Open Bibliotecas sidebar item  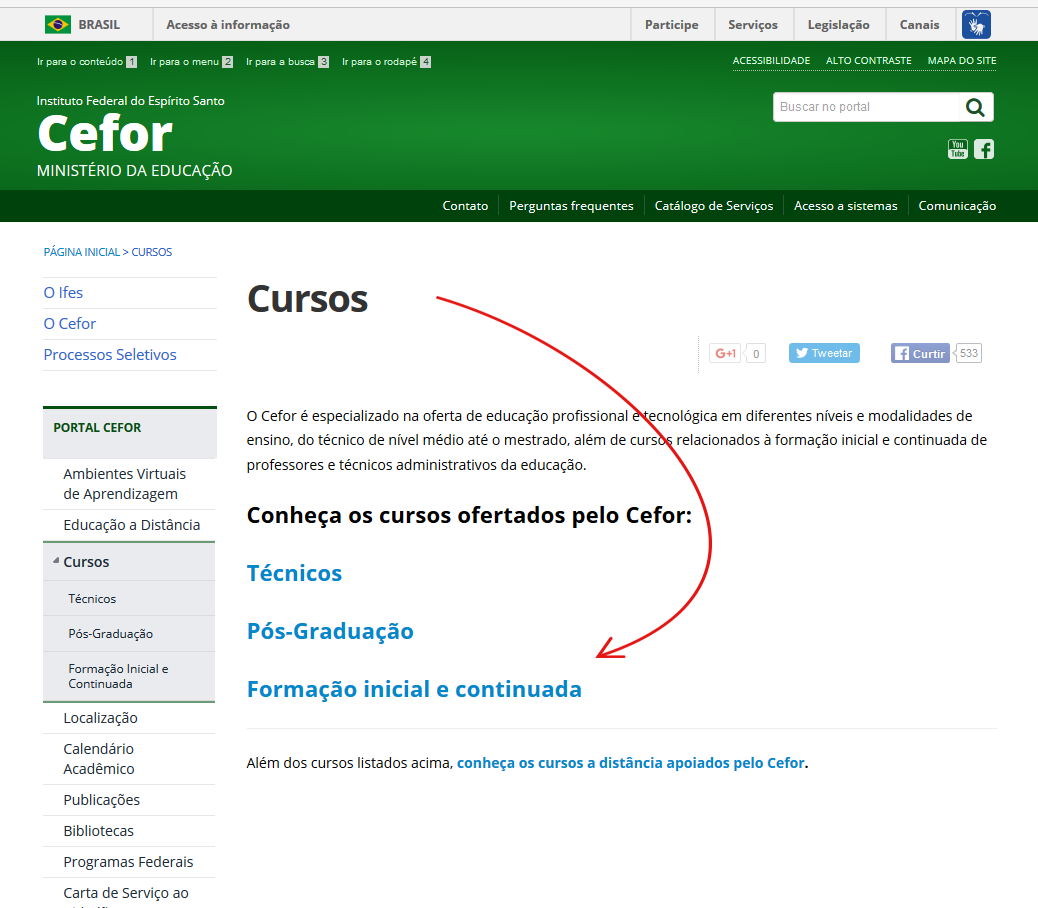click(x=99, y=831)
